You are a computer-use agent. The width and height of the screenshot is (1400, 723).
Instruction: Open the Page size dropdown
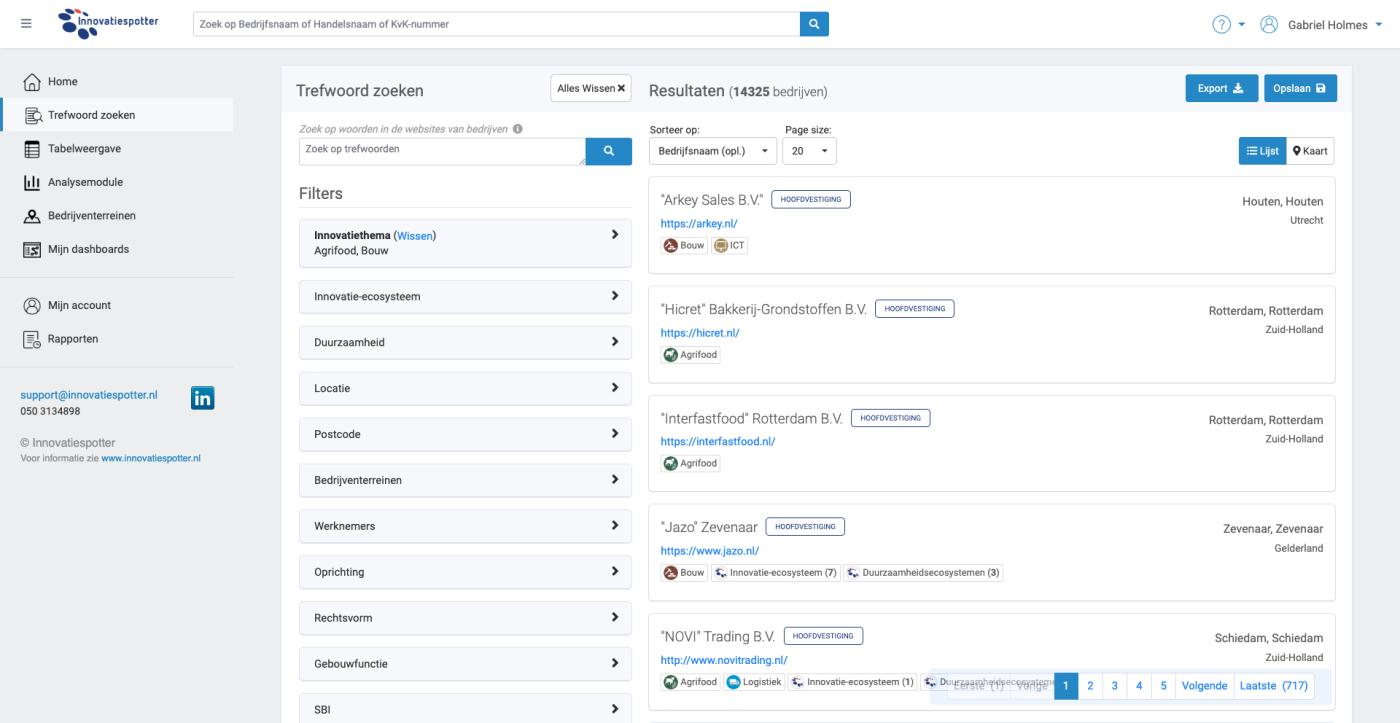coord(809,151)
